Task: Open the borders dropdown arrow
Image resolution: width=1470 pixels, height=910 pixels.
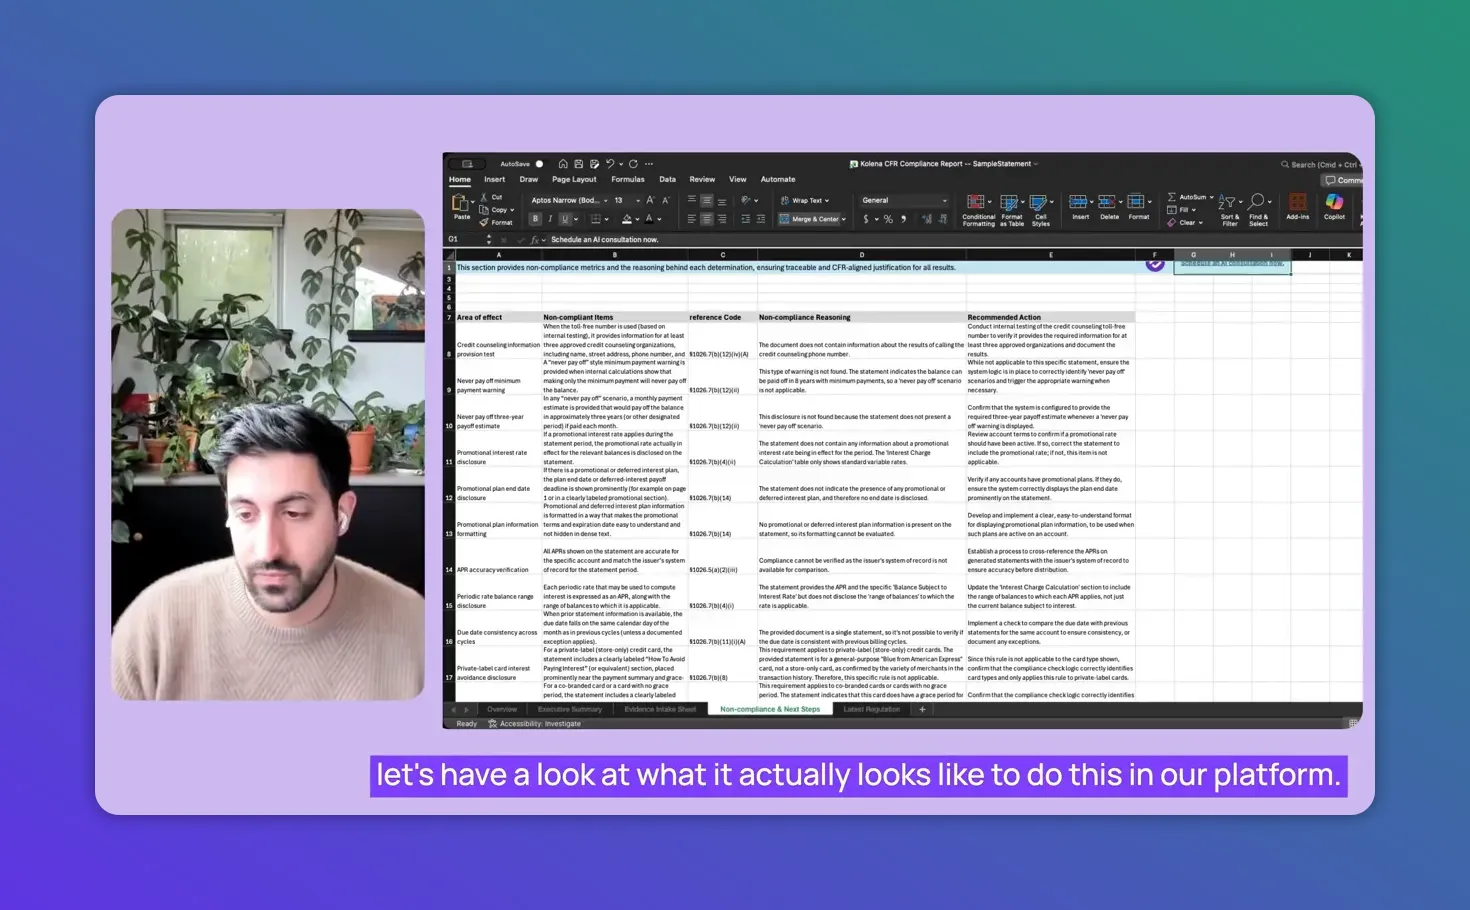Action: click(607, 219)
